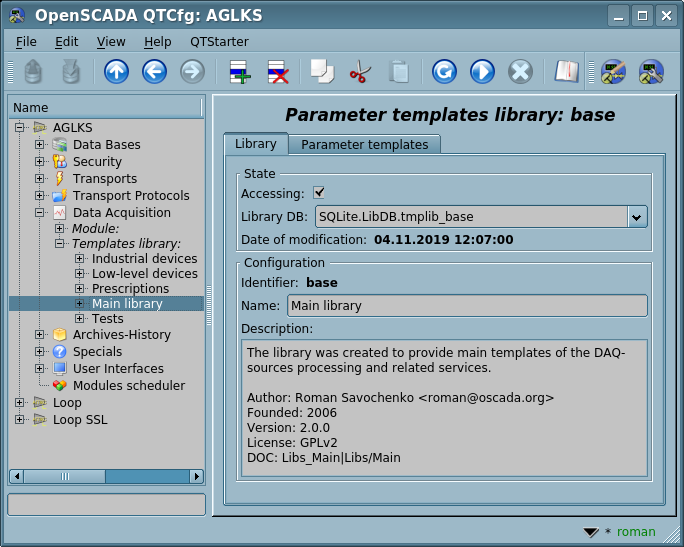Expand the Loop SSL station node

pyautogui.click(x=19, y=420)
